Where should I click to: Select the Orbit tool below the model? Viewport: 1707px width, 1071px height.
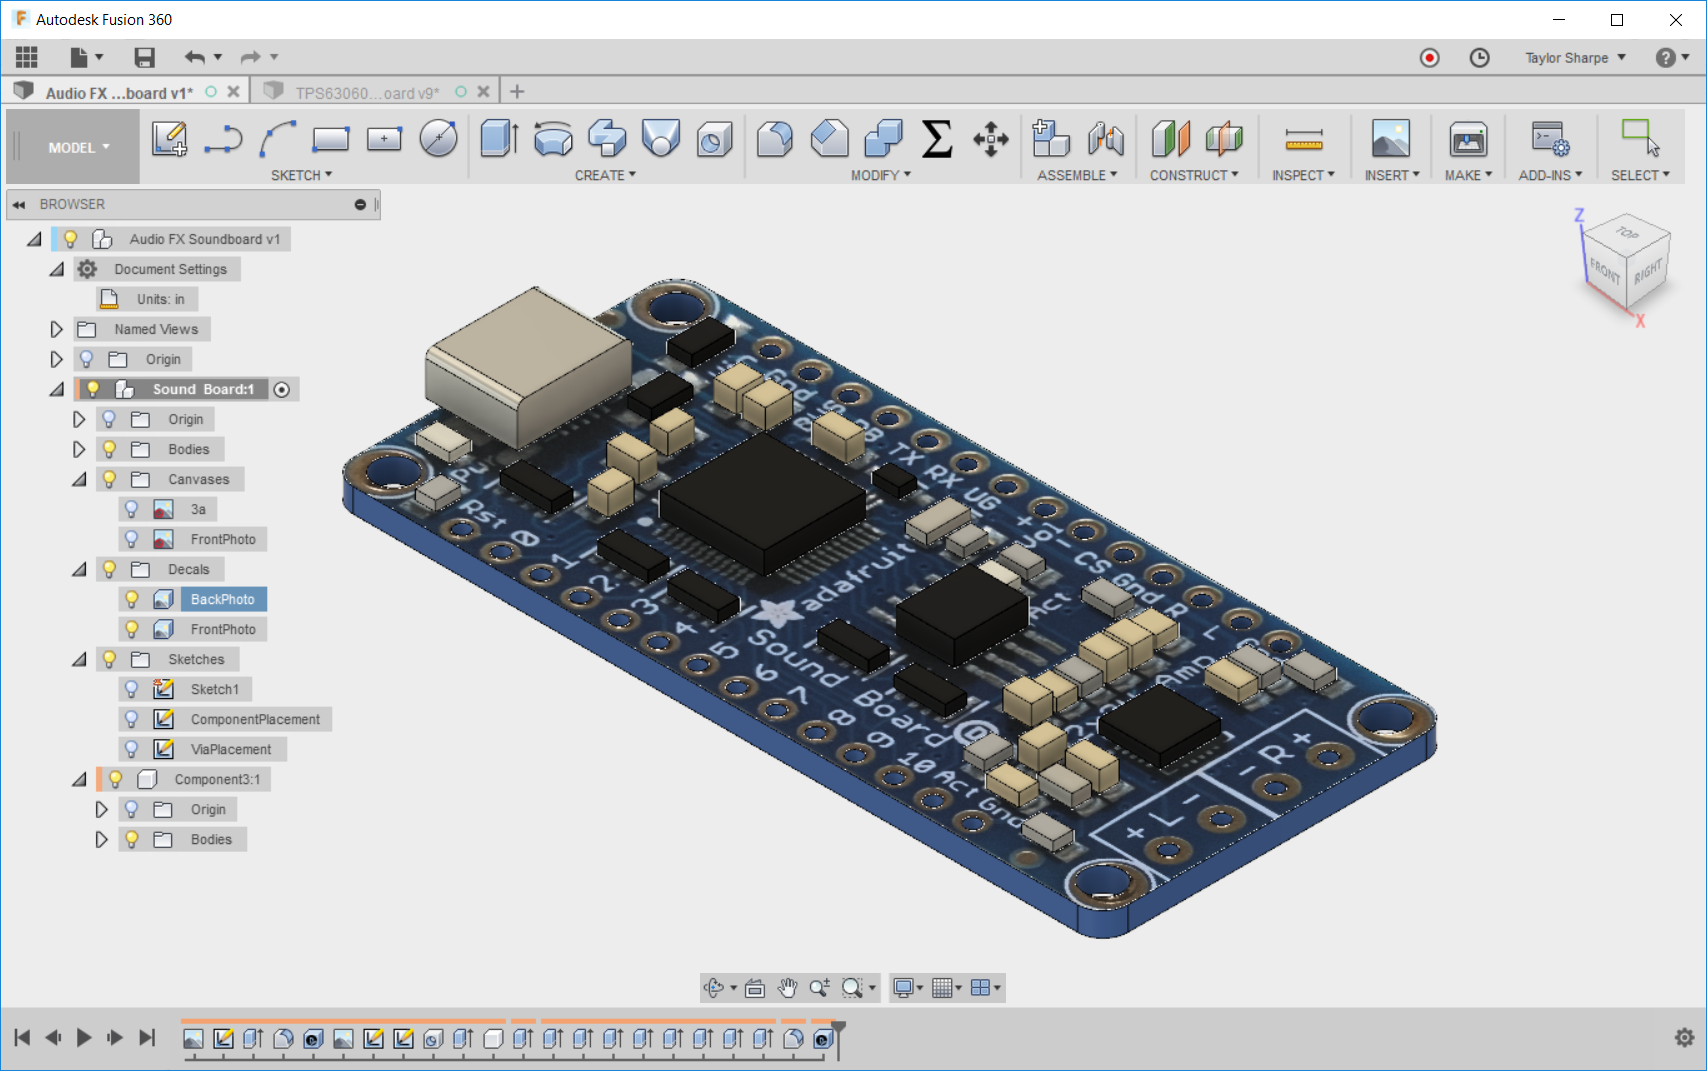(713, 988)
